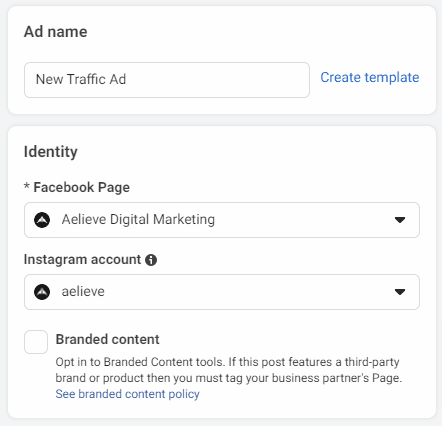Click the Aelieve logo in Facebook Page field
Viewport: 442px width, 426px height.
[x=42, y=220]
